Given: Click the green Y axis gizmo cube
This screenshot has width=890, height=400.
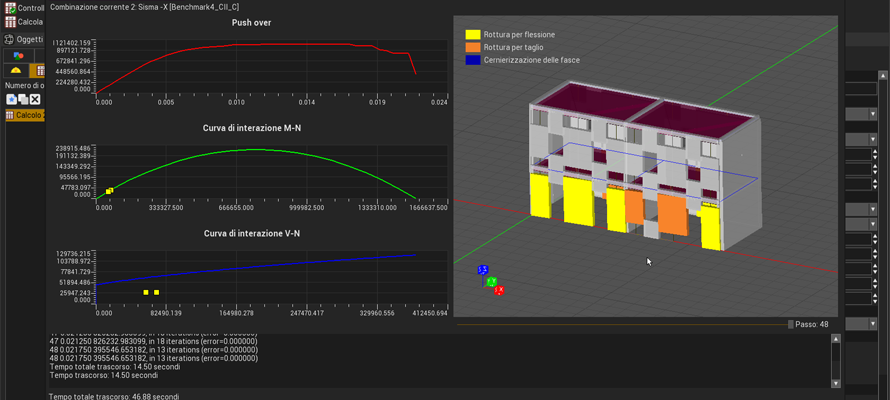Looking at the screenshot, I should [492, 281].
